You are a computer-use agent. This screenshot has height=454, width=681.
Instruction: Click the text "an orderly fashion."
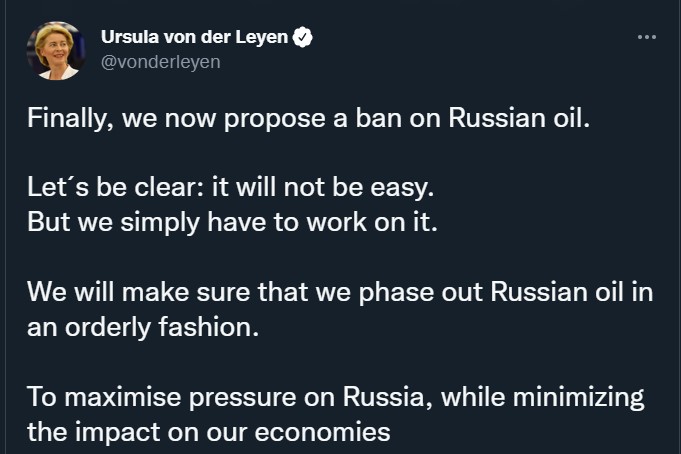click(x=143, y=327)
